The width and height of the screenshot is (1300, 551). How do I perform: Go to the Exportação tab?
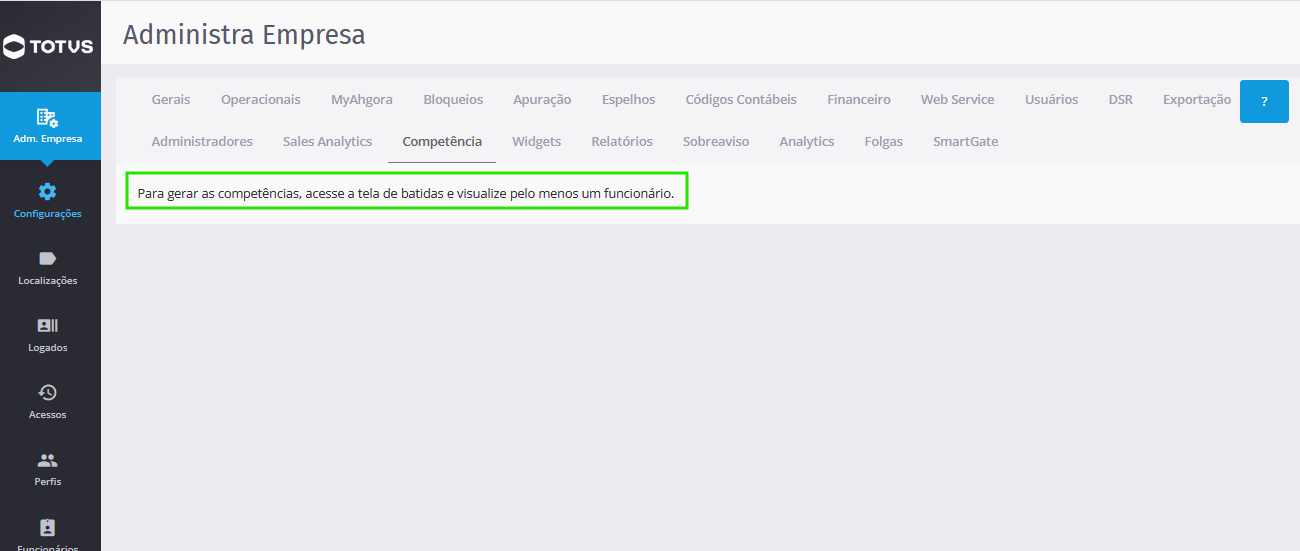(1197, 99)
